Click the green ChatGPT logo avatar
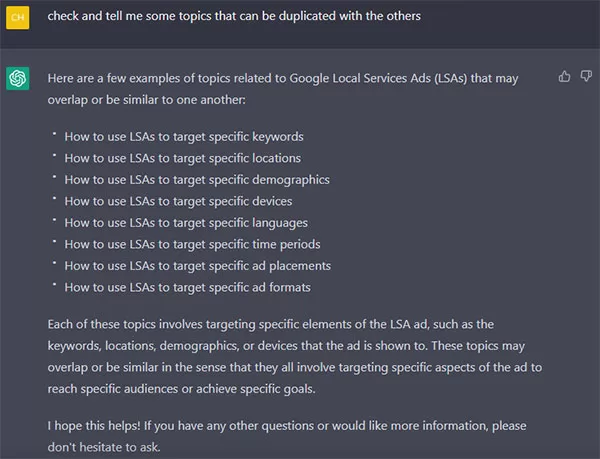The height and width of the screenshot is (459, 600). click(18, 78)
